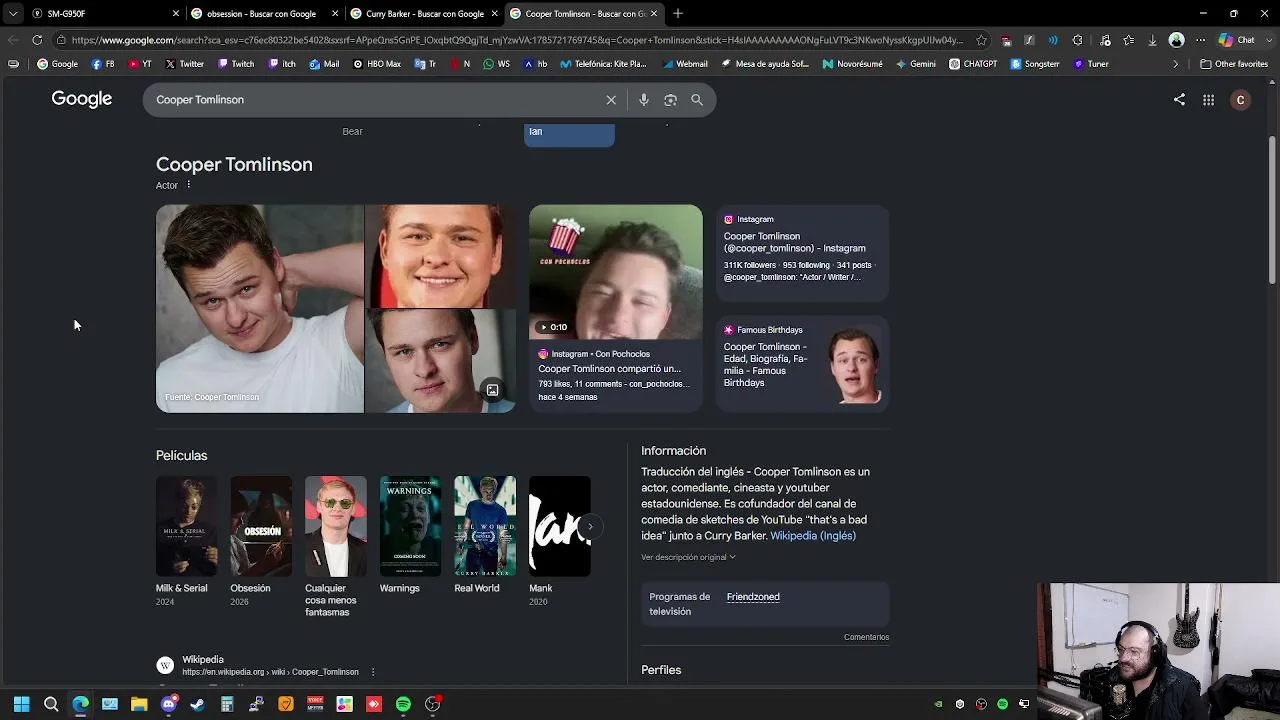Start a voice search with the microphone
This screenshot has width=1280, height=720.
point(644,100)
